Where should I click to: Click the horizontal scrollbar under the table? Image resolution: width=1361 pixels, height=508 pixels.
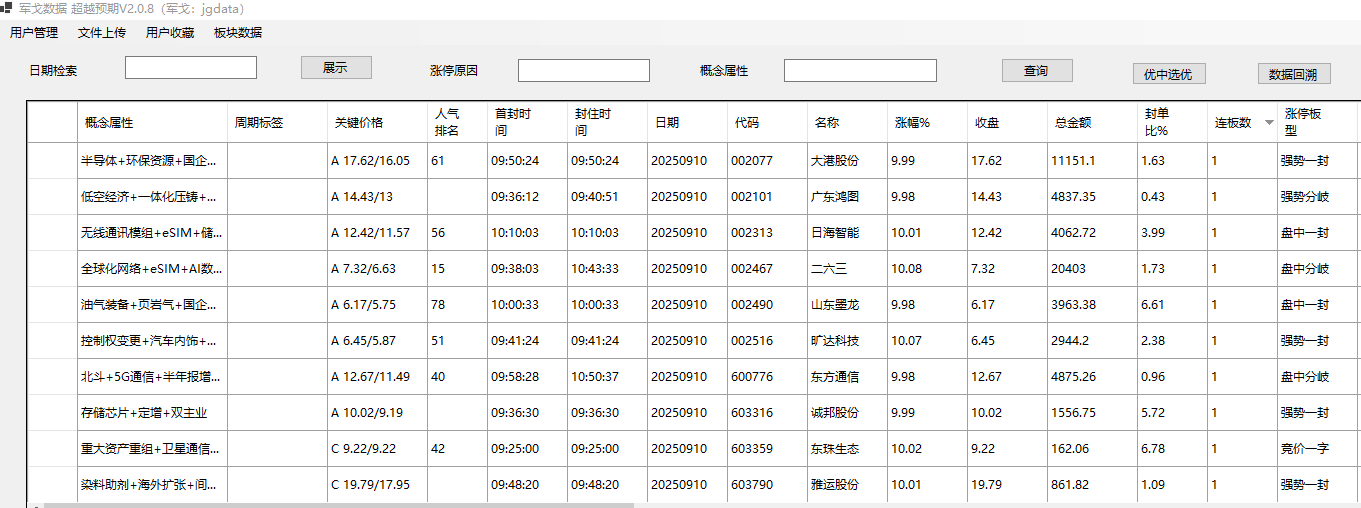(340, 505)
